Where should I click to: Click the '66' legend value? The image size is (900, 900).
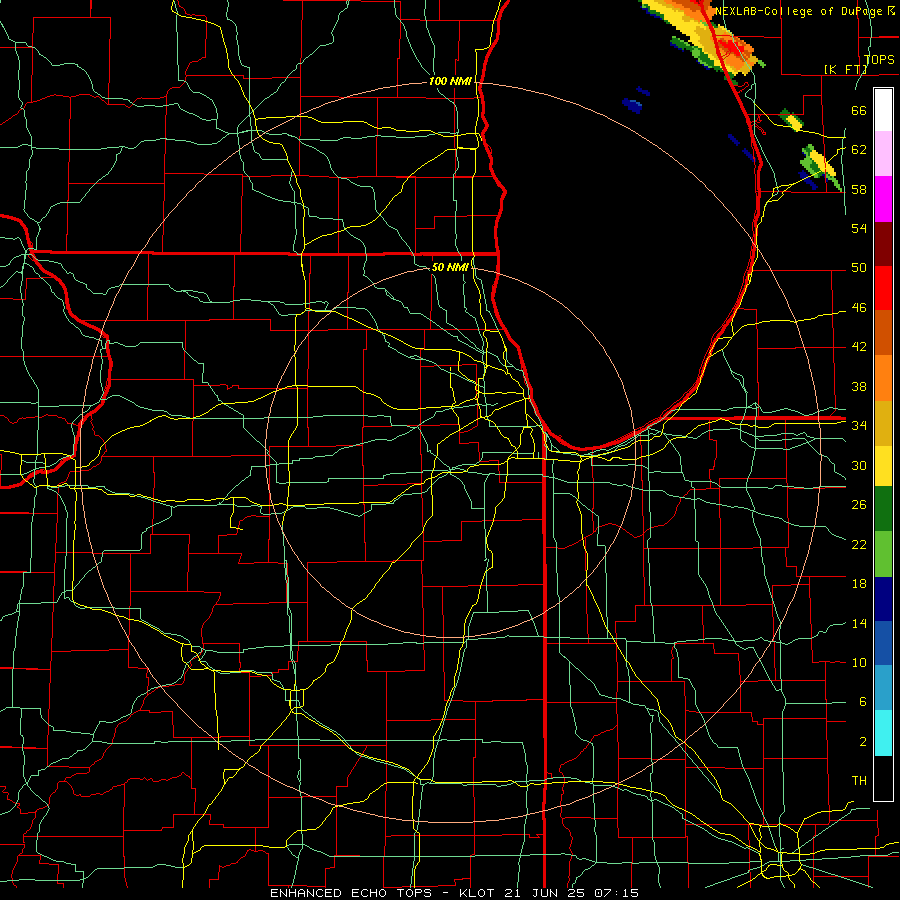(859, 110)
